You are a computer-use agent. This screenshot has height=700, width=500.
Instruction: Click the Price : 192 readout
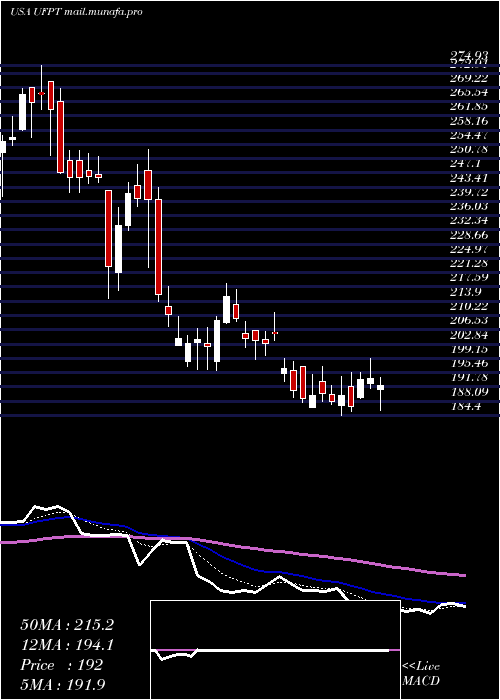(x=62, y=665)
